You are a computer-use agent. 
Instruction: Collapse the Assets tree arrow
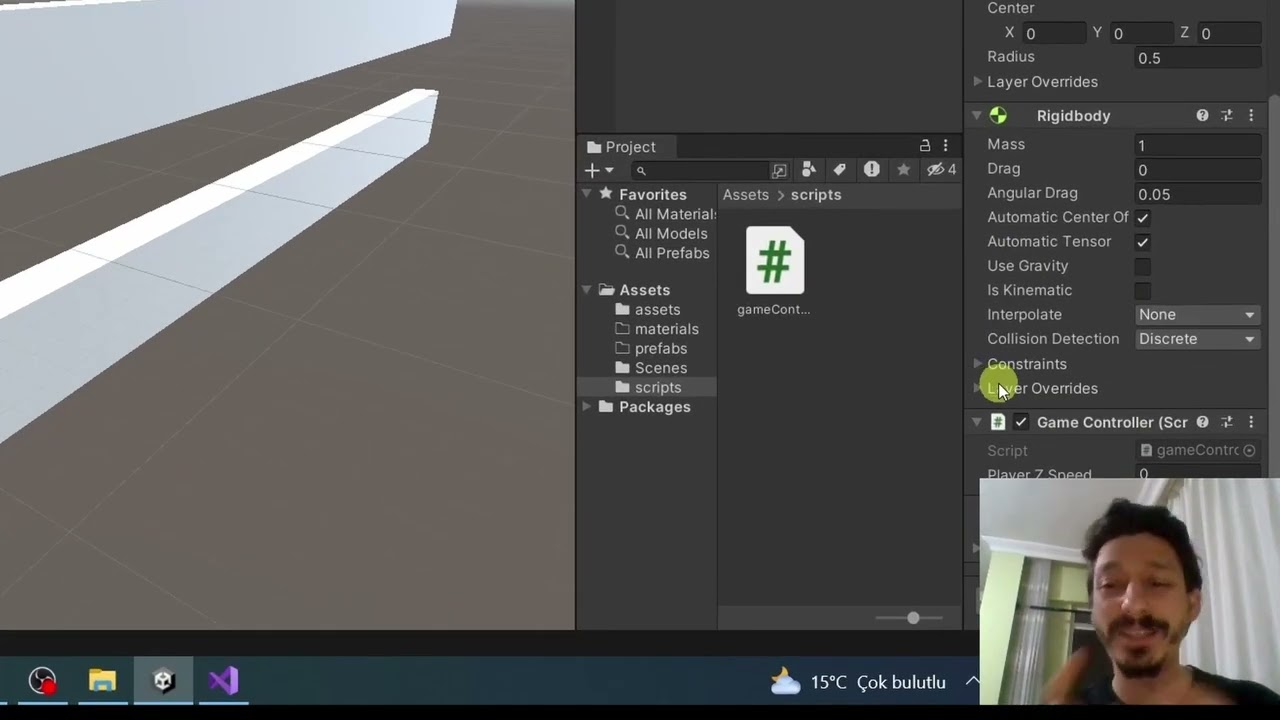(587, 289)
